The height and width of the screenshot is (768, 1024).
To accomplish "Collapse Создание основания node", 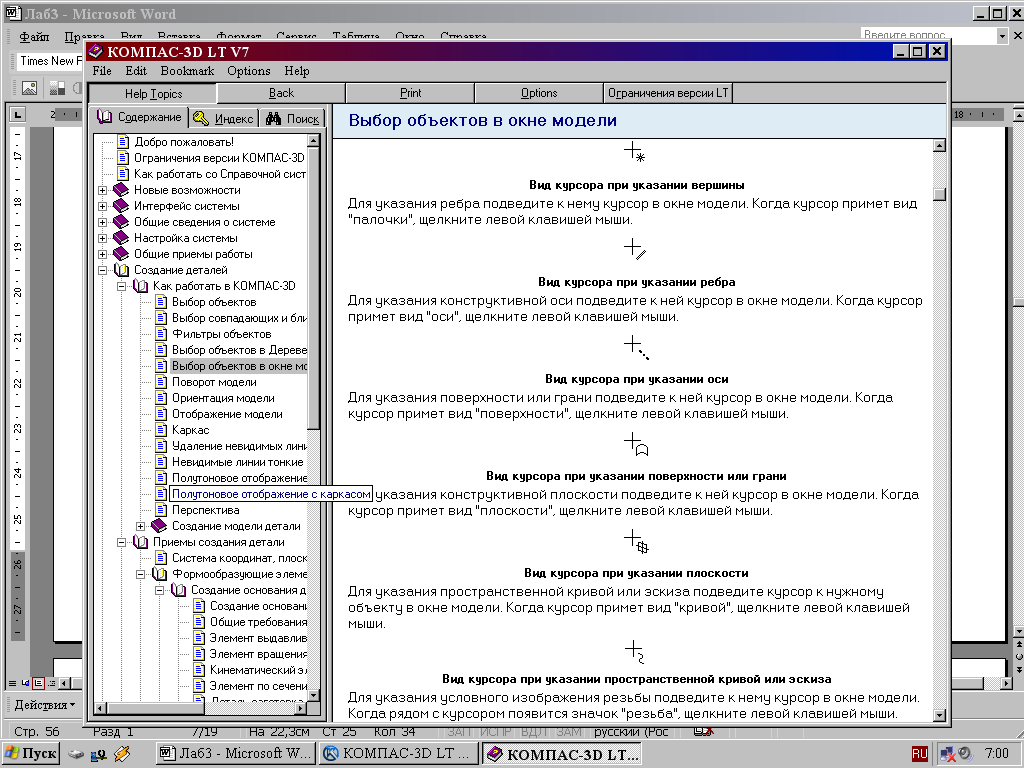I will (x=159, y=590).
